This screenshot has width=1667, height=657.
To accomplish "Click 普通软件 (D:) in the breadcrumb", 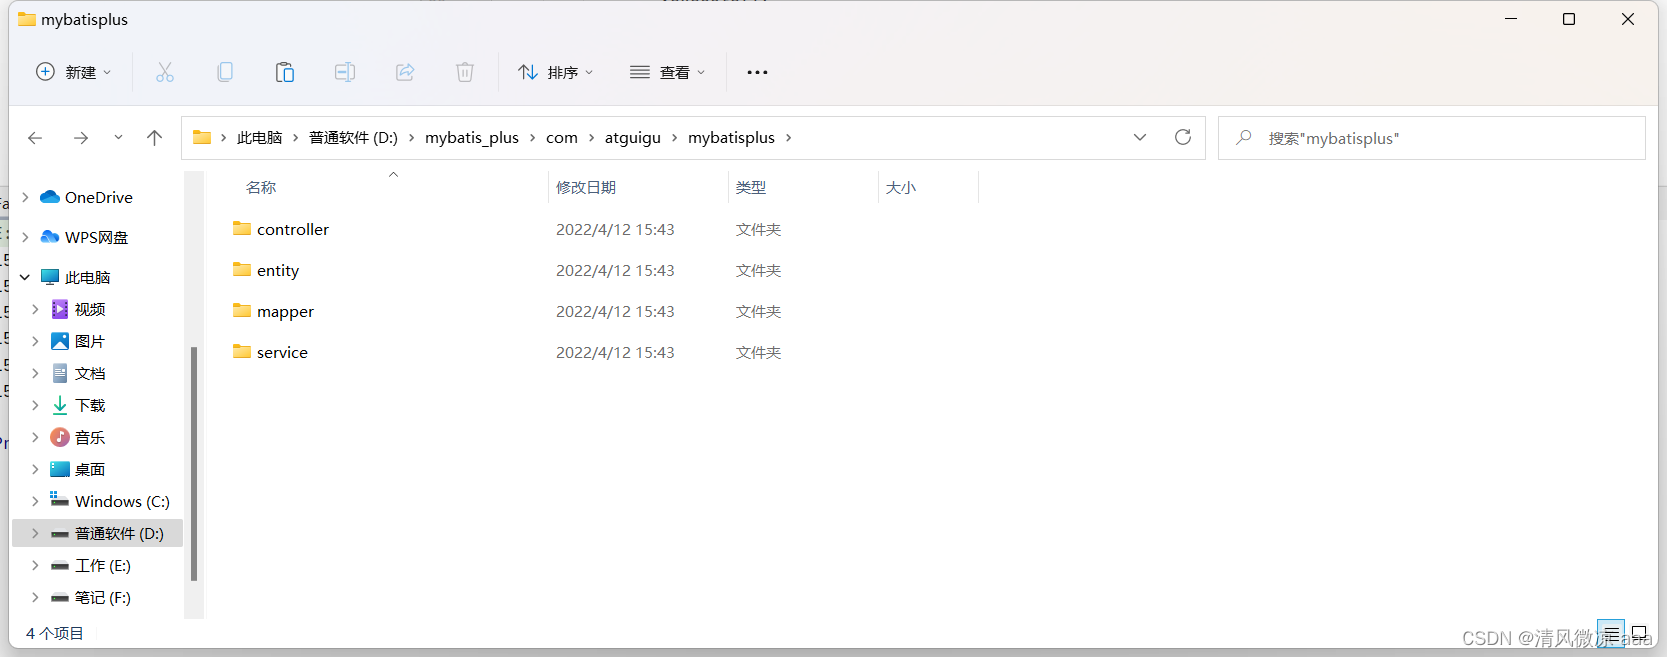I will (353, 138).
